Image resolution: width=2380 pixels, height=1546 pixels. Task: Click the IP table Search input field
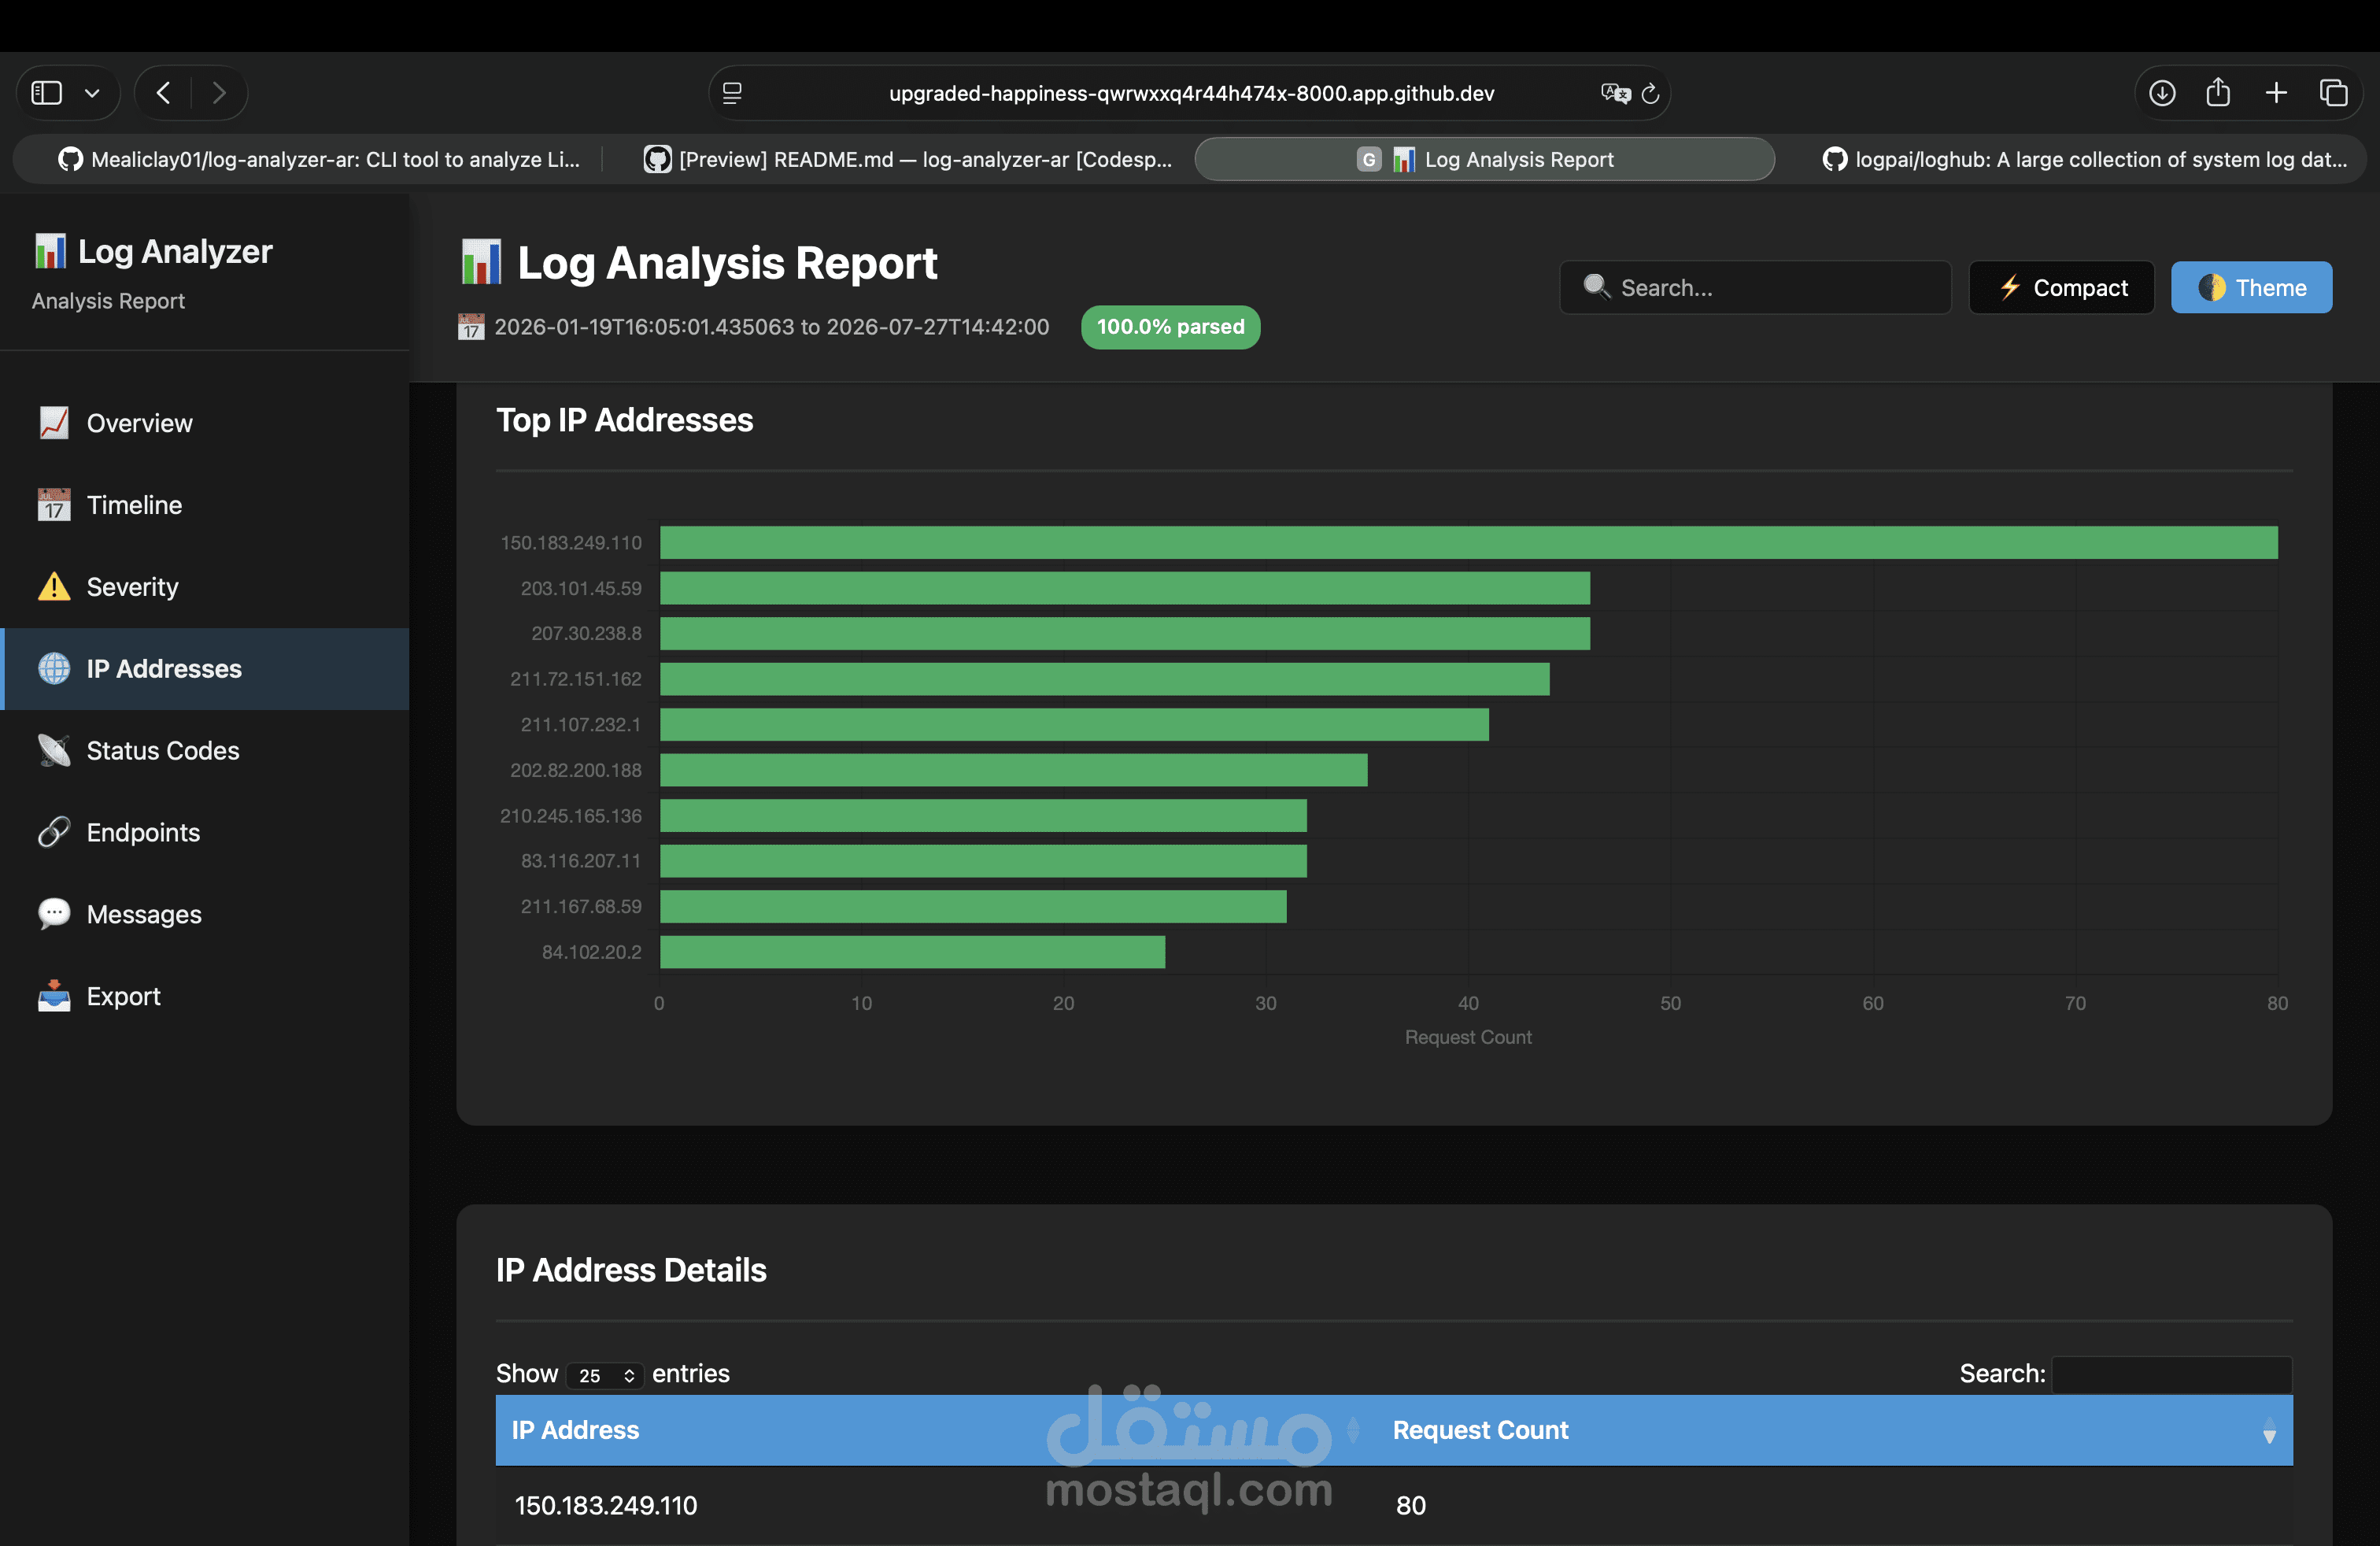click(2171, 1374)
